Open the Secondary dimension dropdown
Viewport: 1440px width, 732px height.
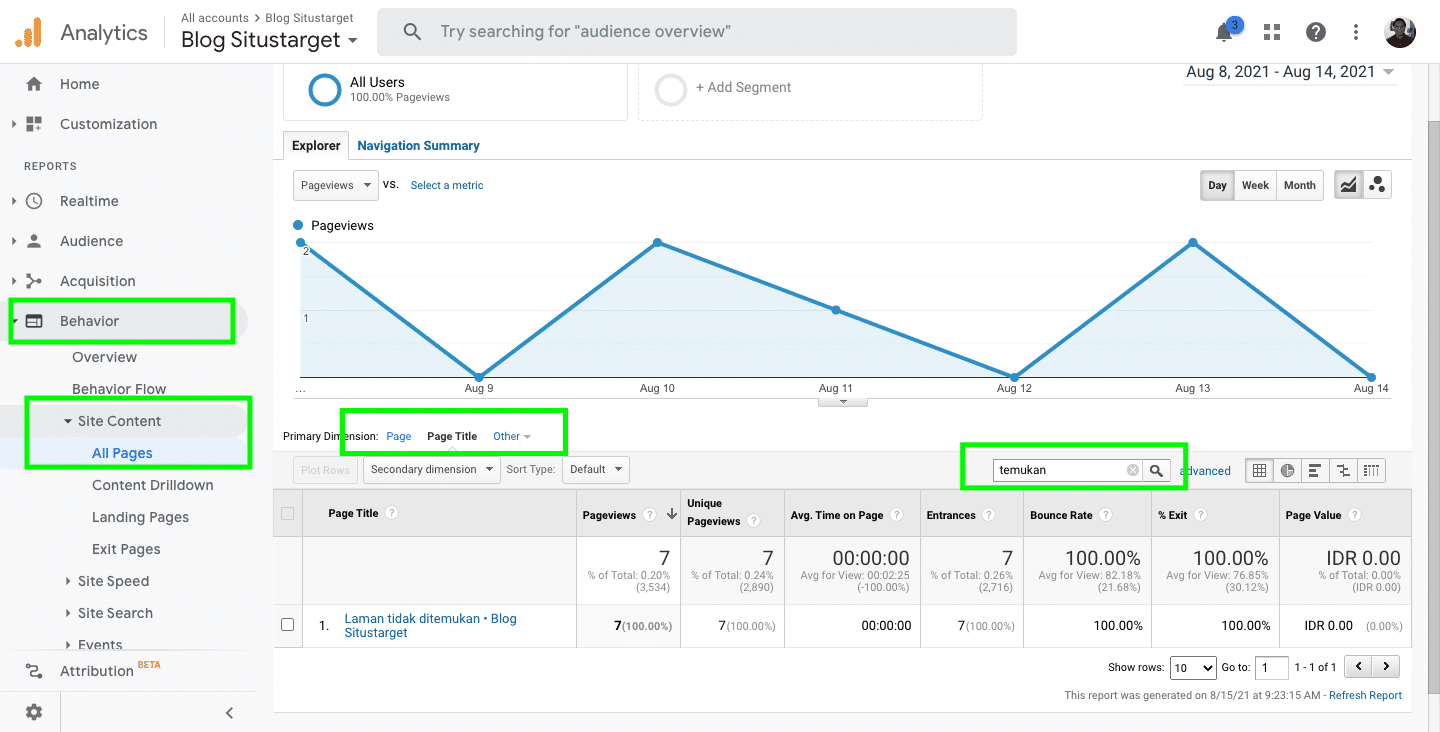(x=432, y=469)
